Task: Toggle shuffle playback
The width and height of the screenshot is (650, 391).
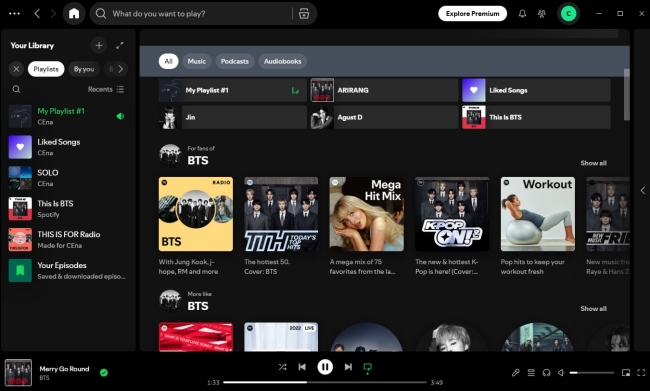Action: click(x=282, y=367)
